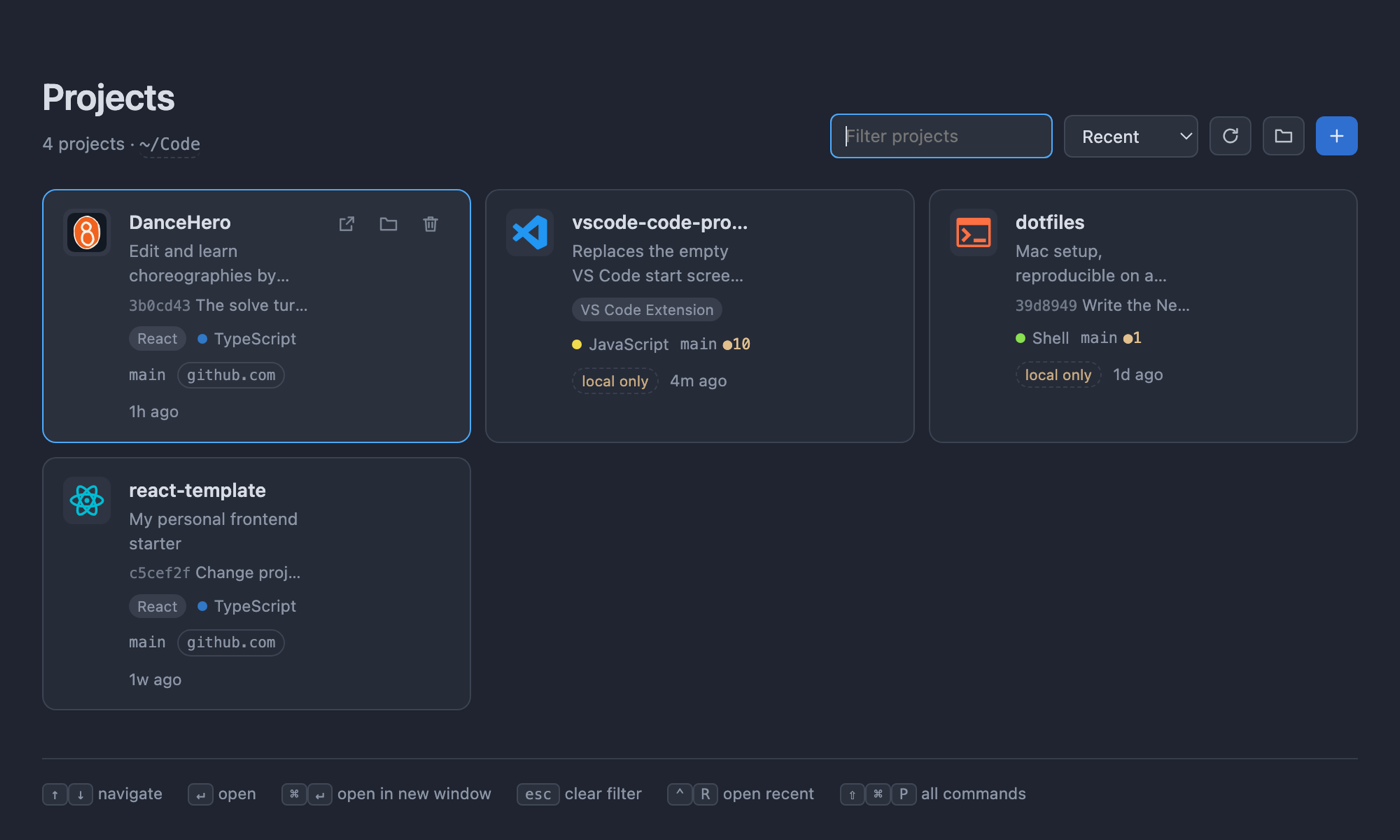The image size is (1400, 840).
Task: Click the esc clear filter hint
Action: point(579,794)
